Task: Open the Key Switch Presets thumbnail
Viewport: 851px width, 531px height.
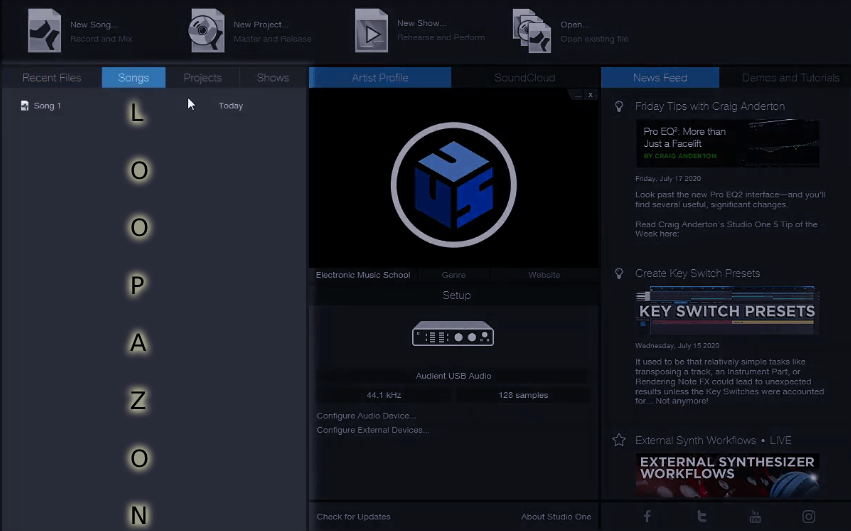Action: [x=727, y=311]
